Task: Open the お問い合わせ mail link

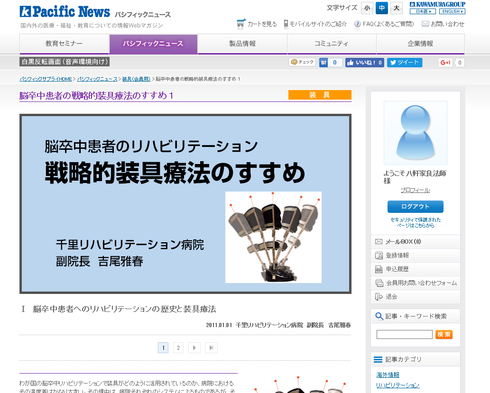Action: 443,24
